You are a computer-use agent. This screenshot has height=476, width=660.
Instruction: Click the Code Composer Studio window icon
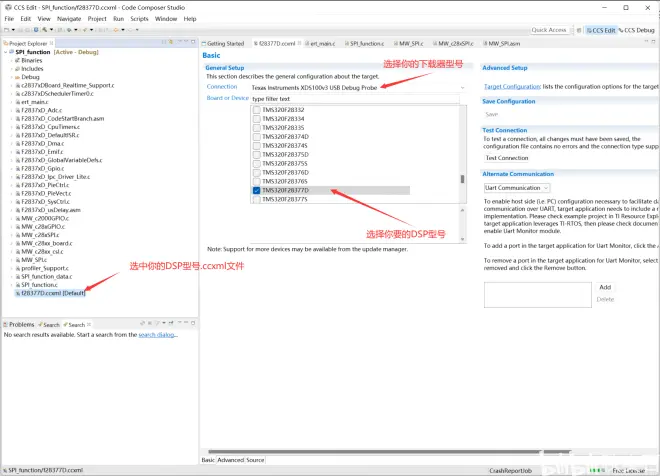pos(8,8)
